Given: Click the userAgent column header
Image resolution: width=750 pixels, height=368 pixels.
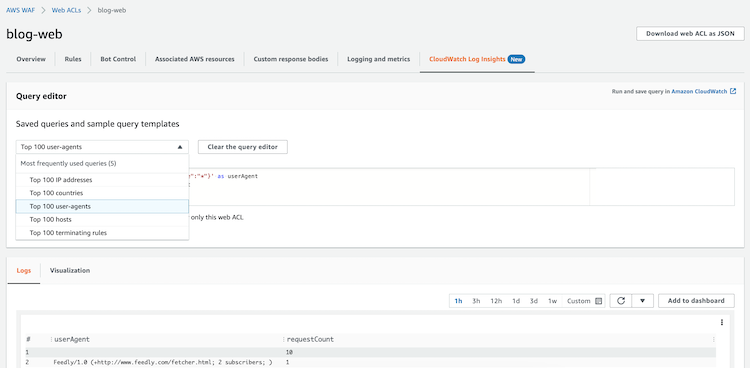Looking at the screenshot, I should click(x=72, y=339).
